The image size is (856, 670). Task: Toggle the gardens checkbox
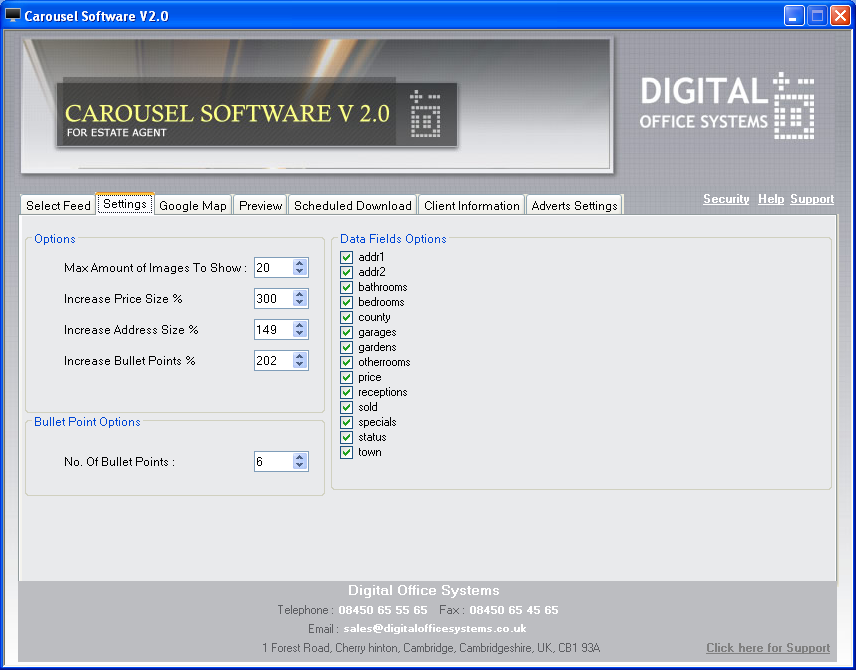pos(346,347)
